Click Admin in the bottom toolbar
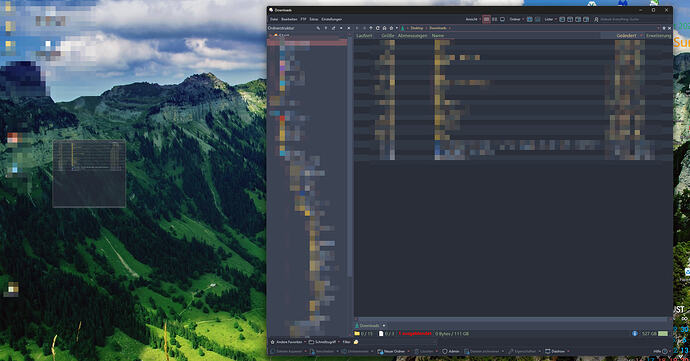 (451, 351)
